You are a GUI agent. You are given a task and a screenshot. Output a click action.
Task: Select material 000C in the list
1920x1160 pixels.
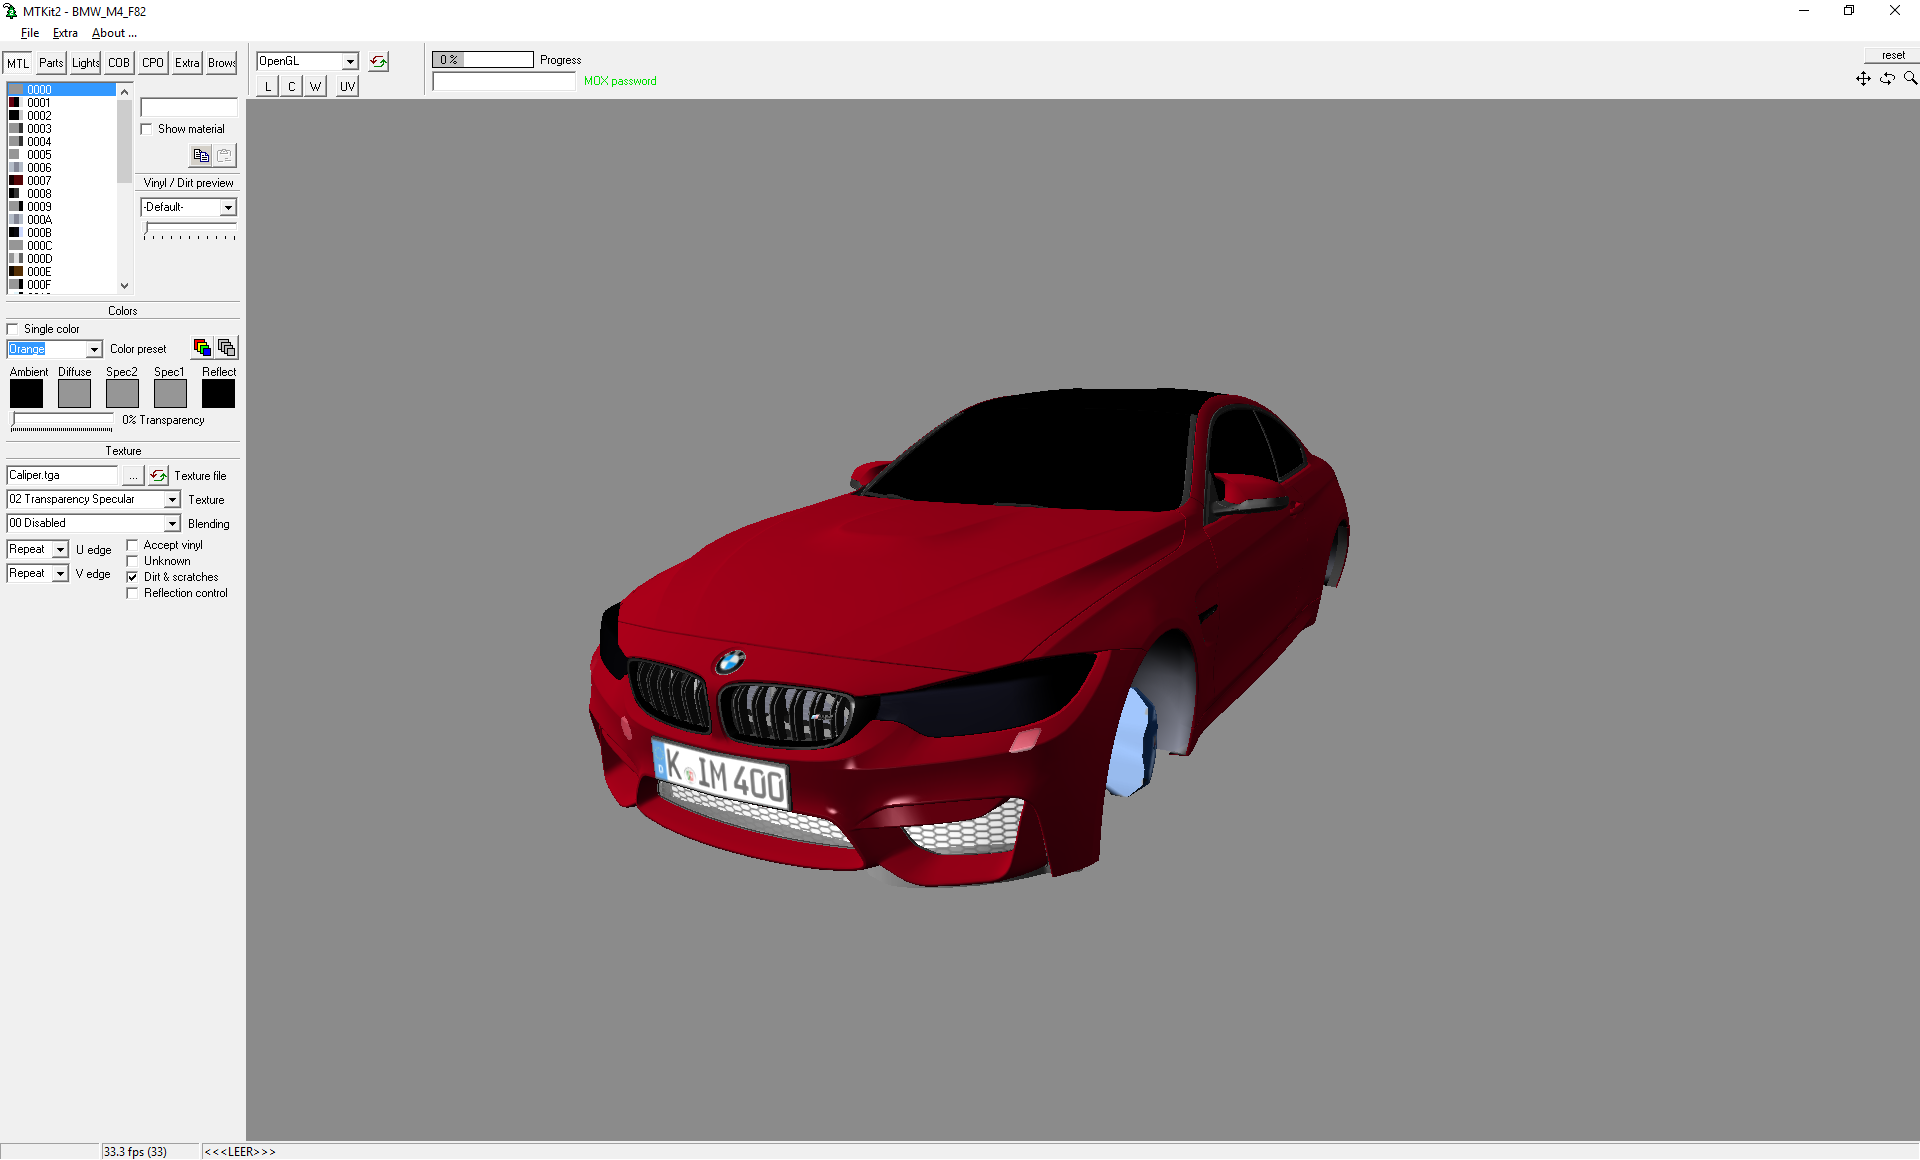(x=61, y=246)
